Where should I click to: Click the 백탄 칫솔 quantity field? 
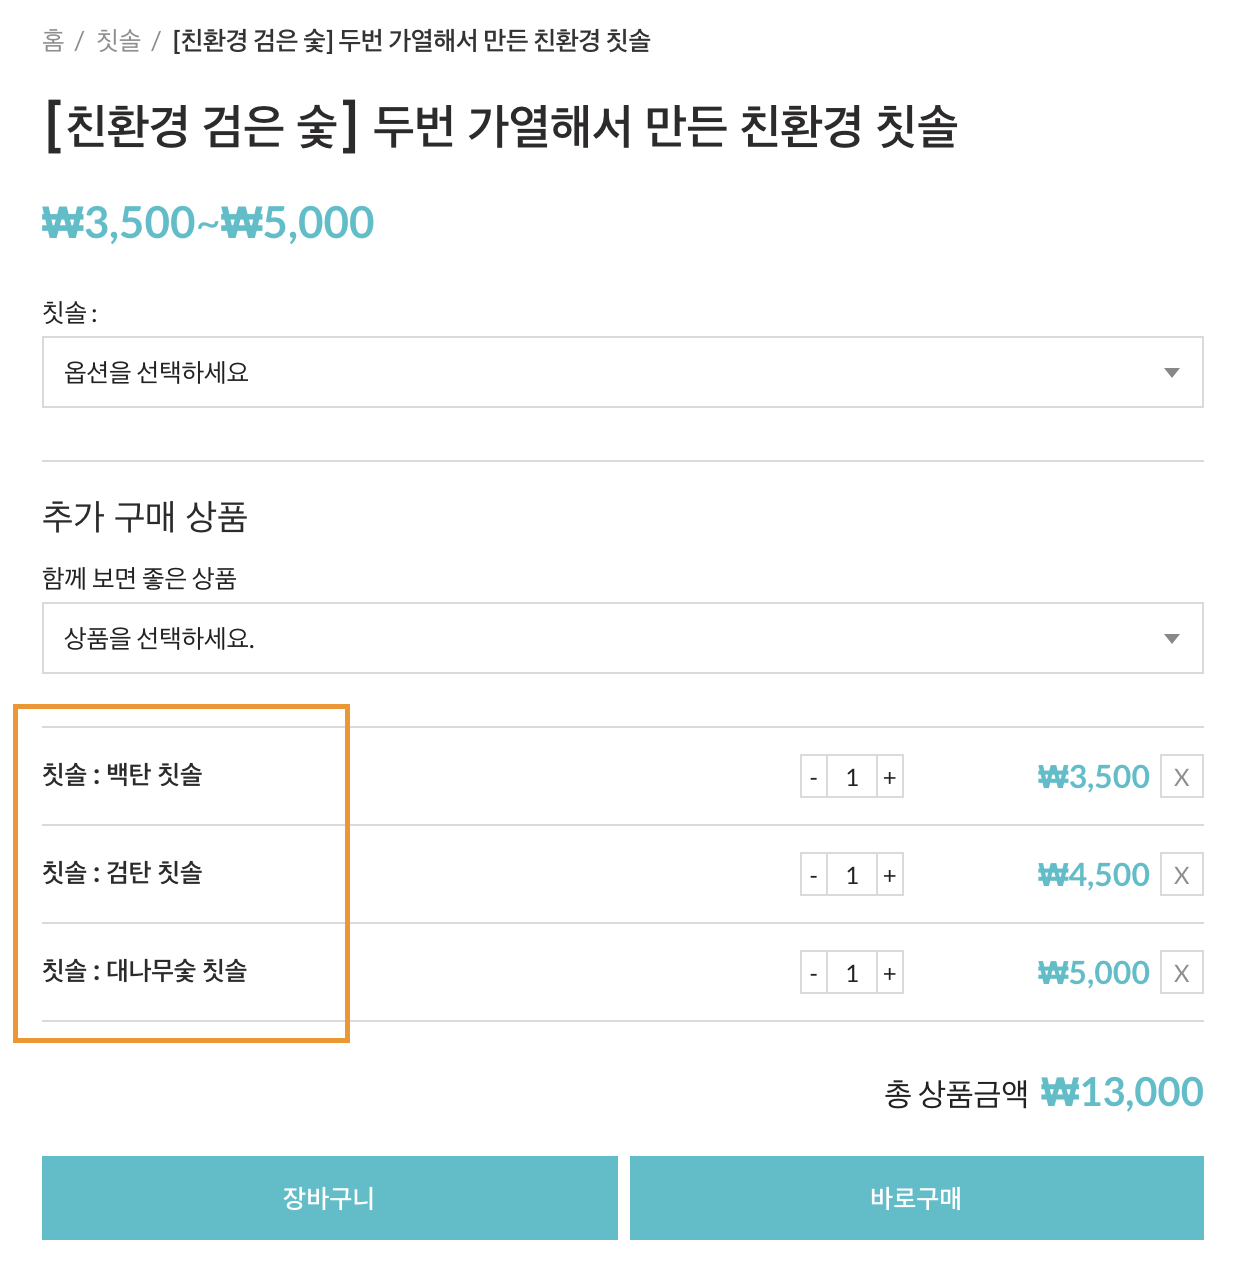[852, 777]
